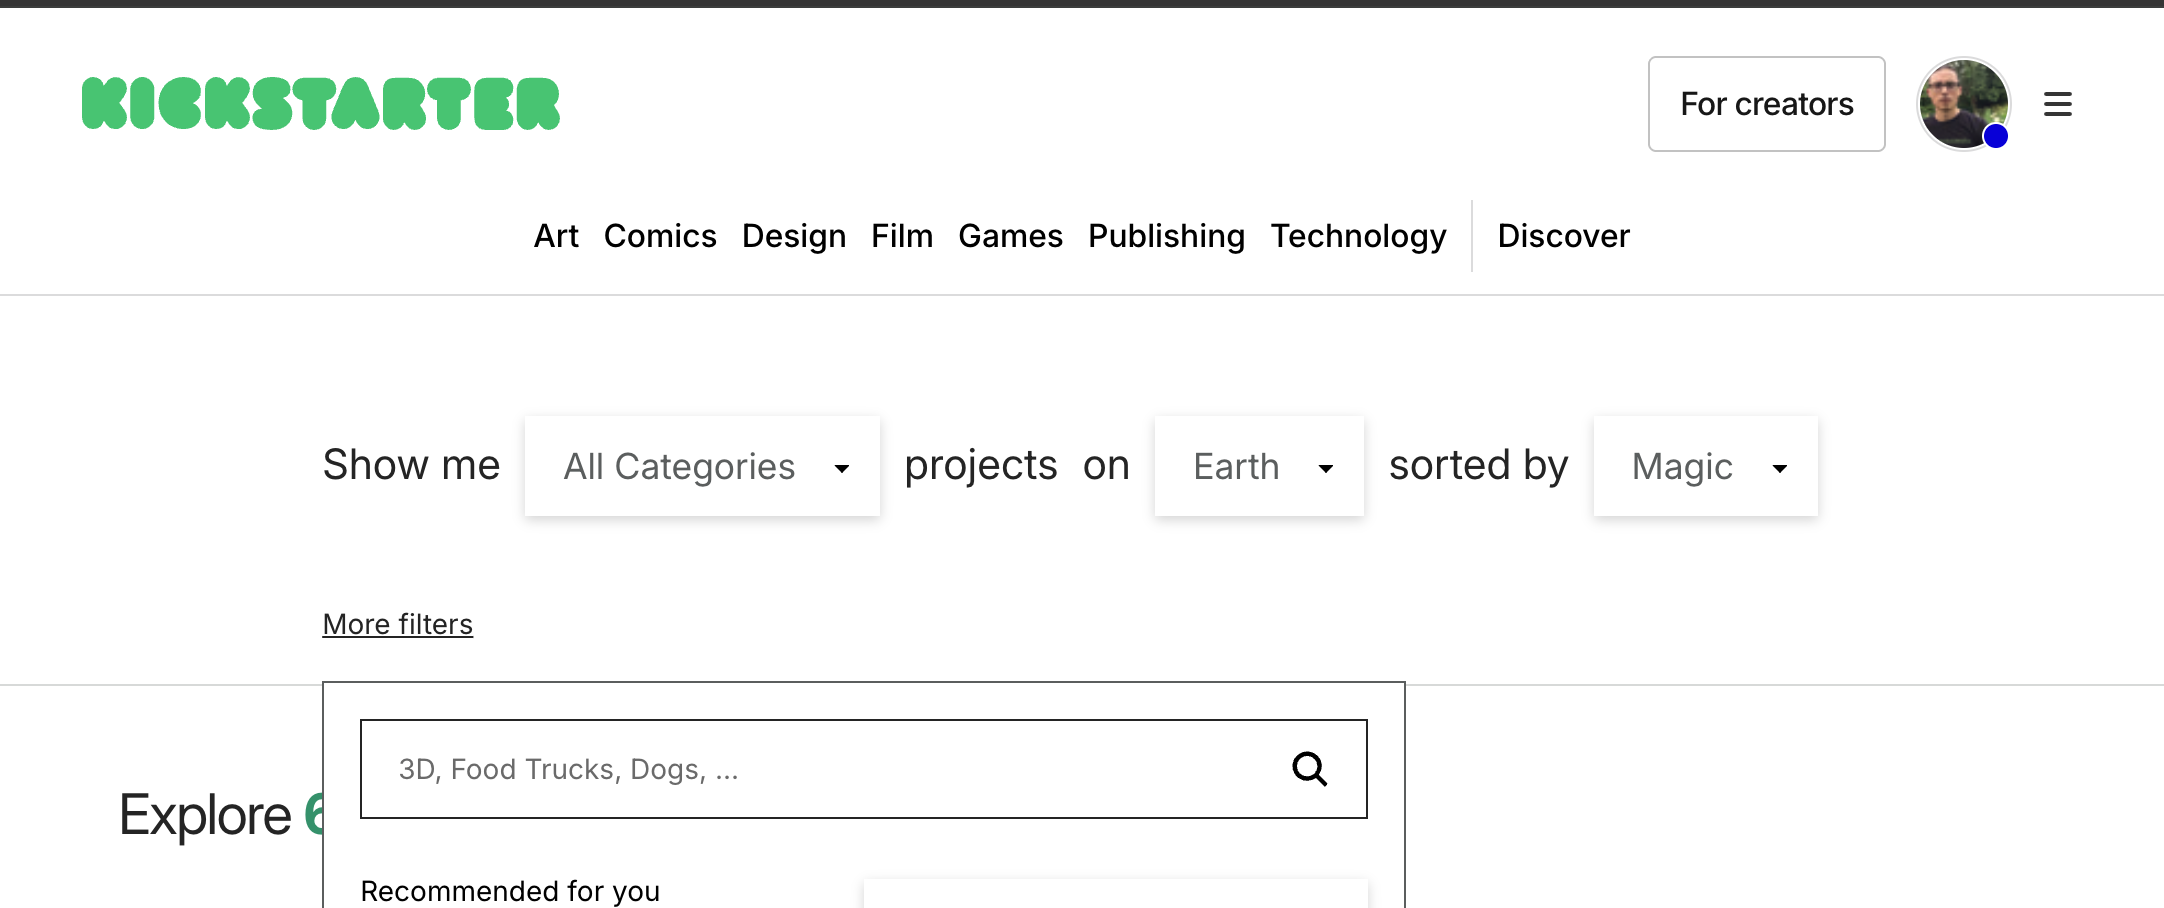Click the user profile avatar
Image resolution: width=2164 pixels, height=908 pixels.
1960,102
